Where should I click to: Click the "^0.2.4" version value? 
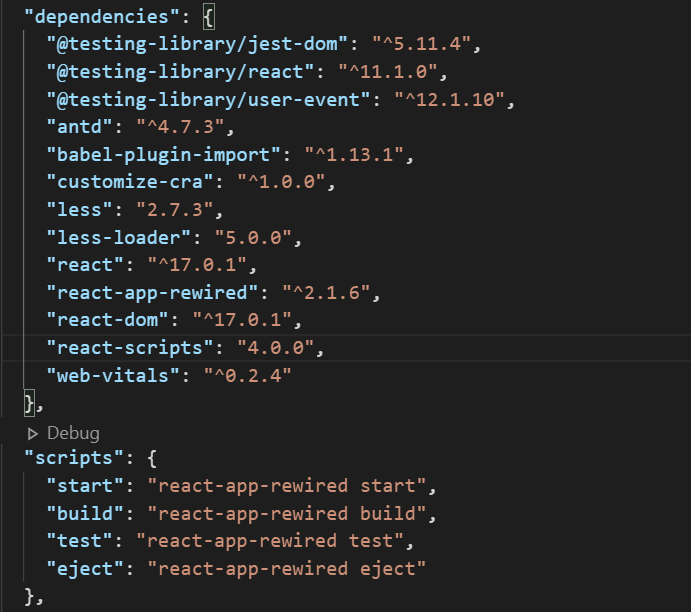[x=247, y=376]
